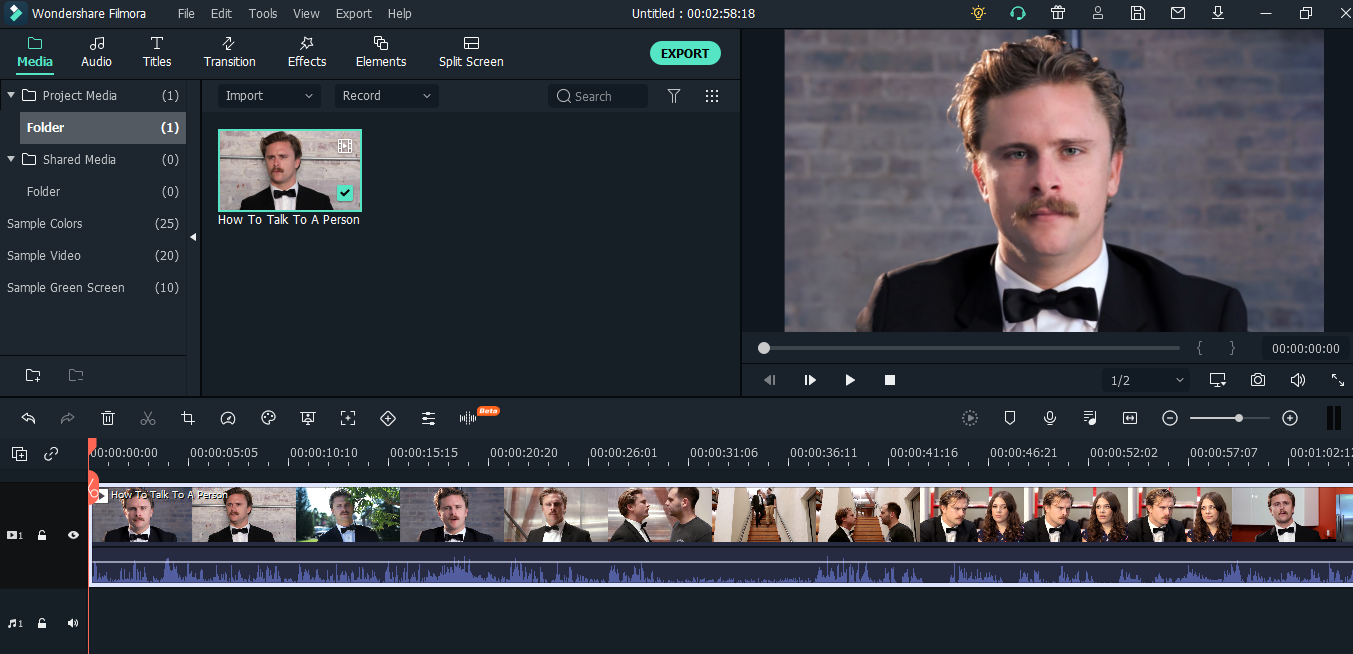Start a voiceover recording with the microphone icon

pyautogui.click(x=1049, y=418)
